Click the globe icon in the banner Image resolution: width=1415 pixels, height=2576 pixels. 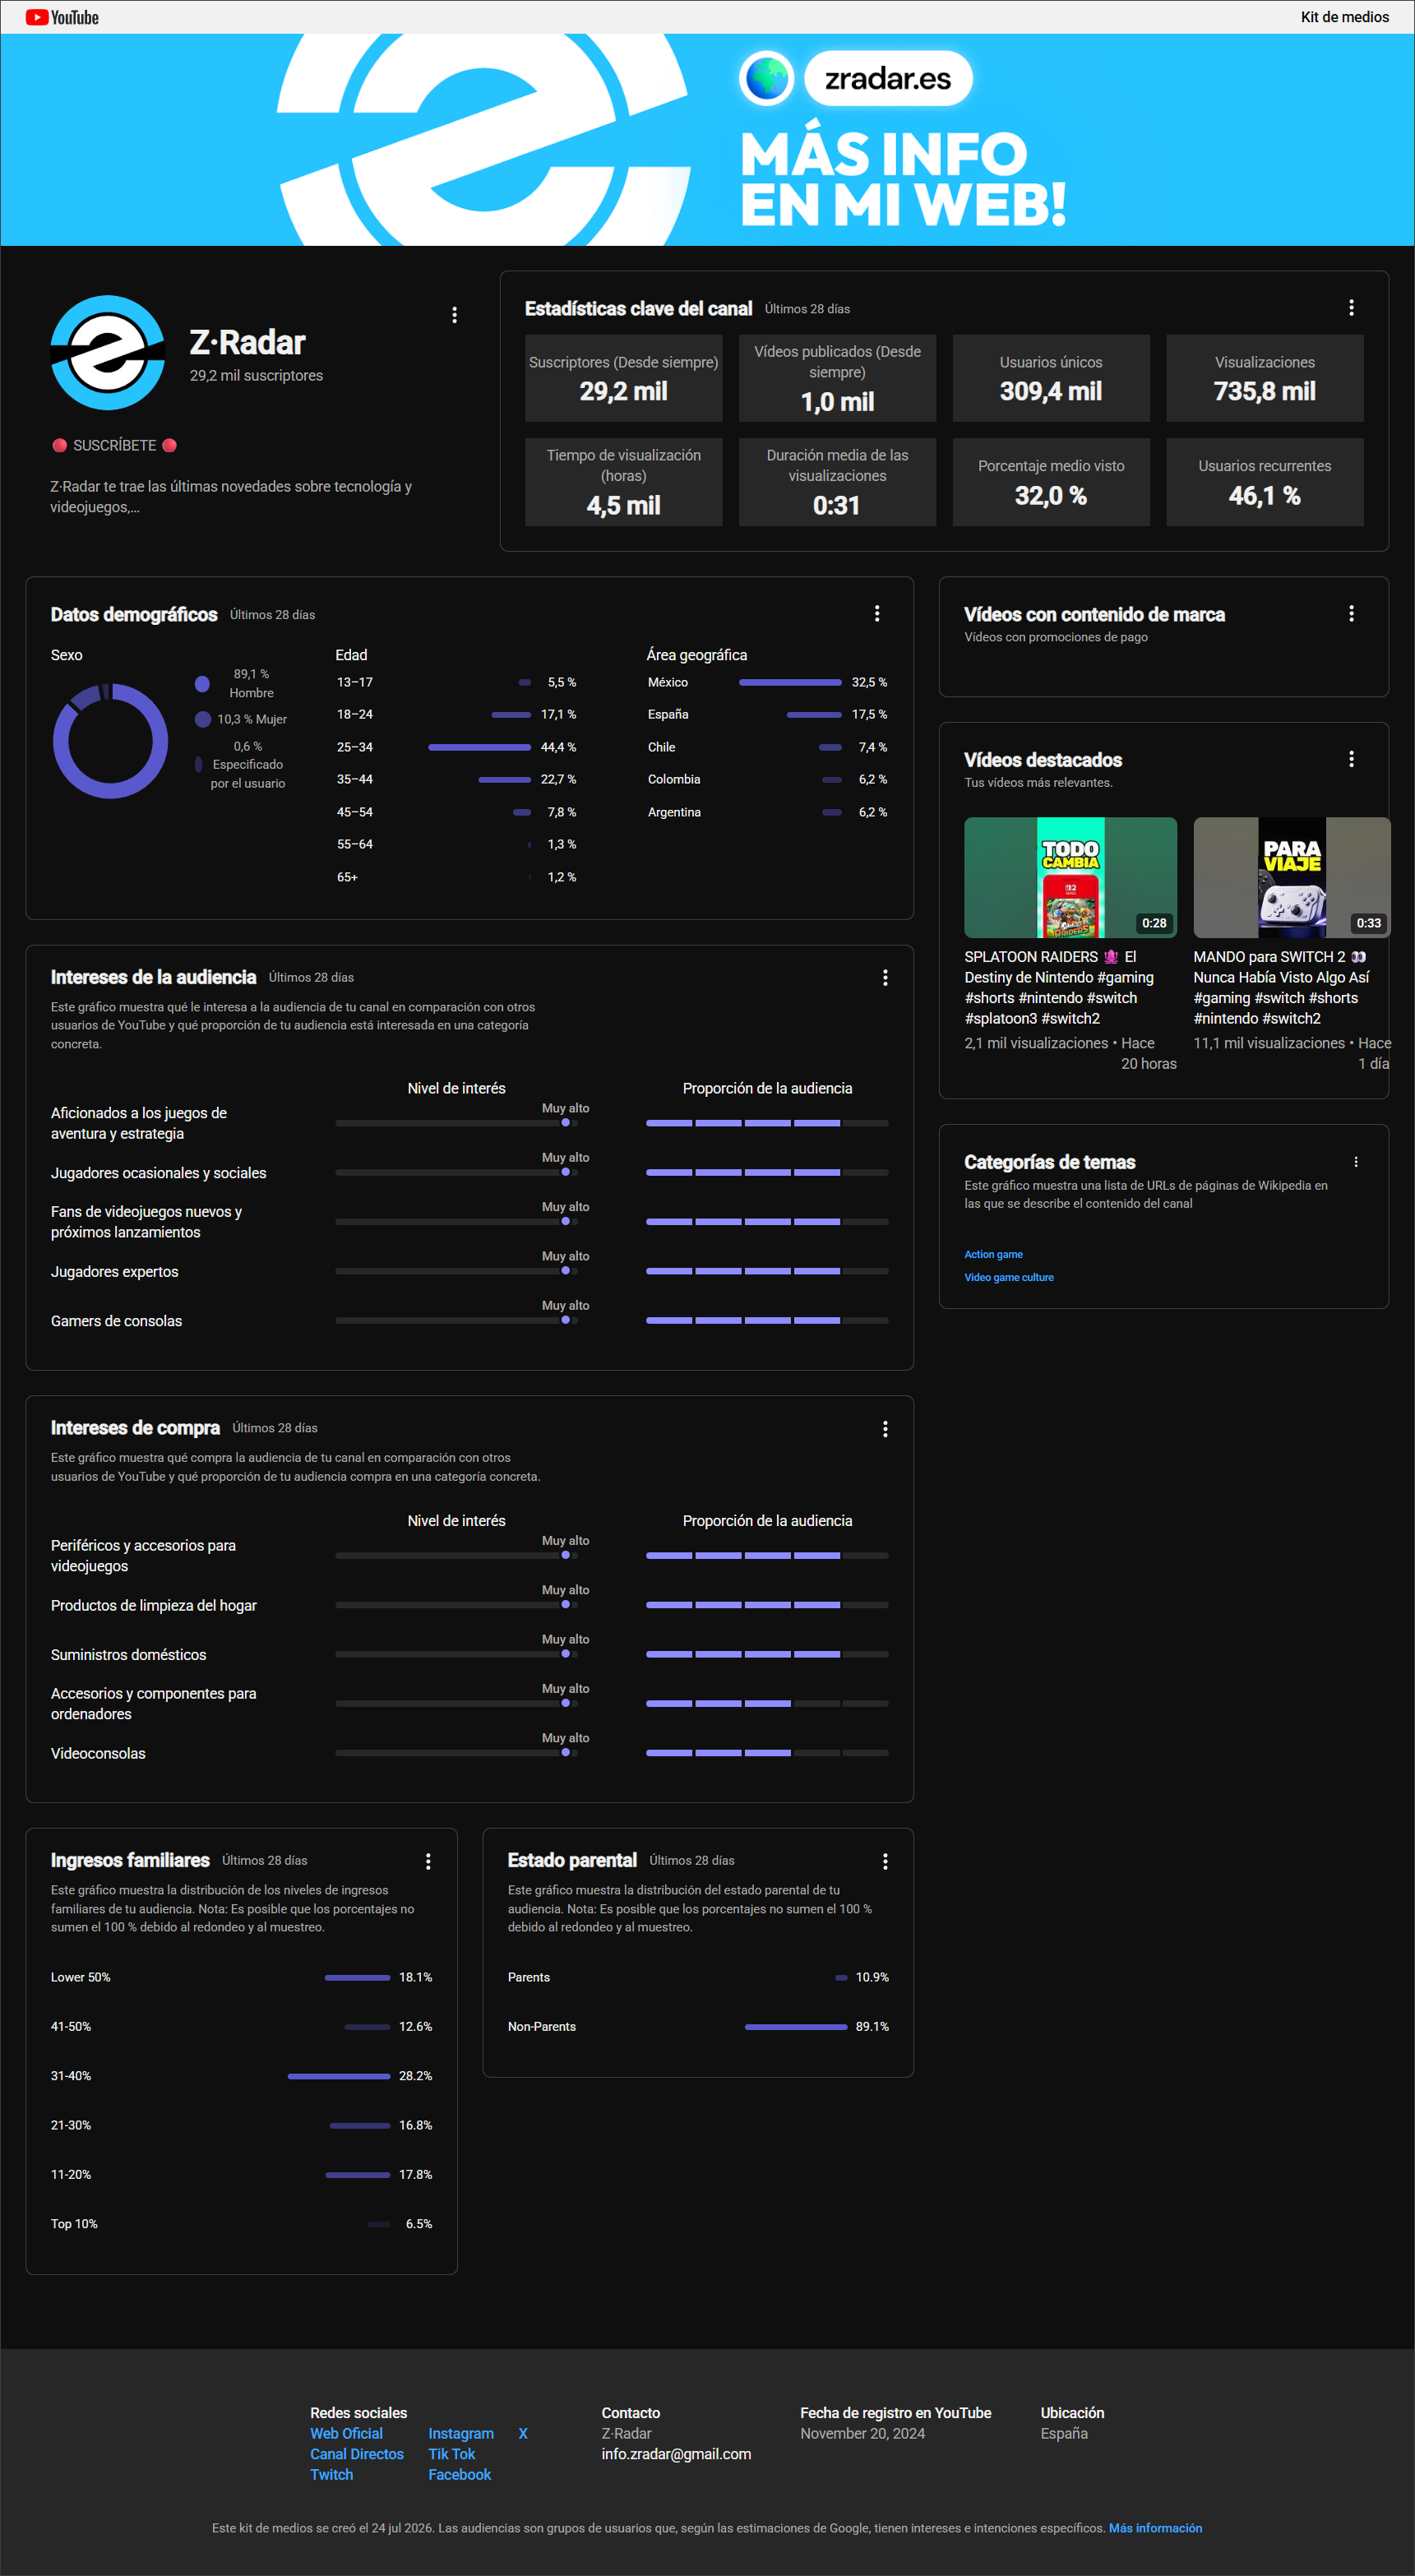(x=767, y=78)
